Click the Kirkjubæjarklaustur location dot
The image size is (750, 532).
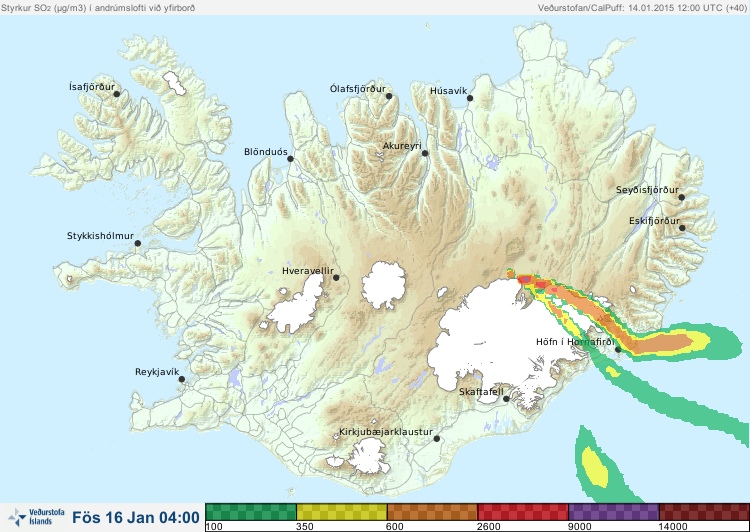click(x=437, y=438)
